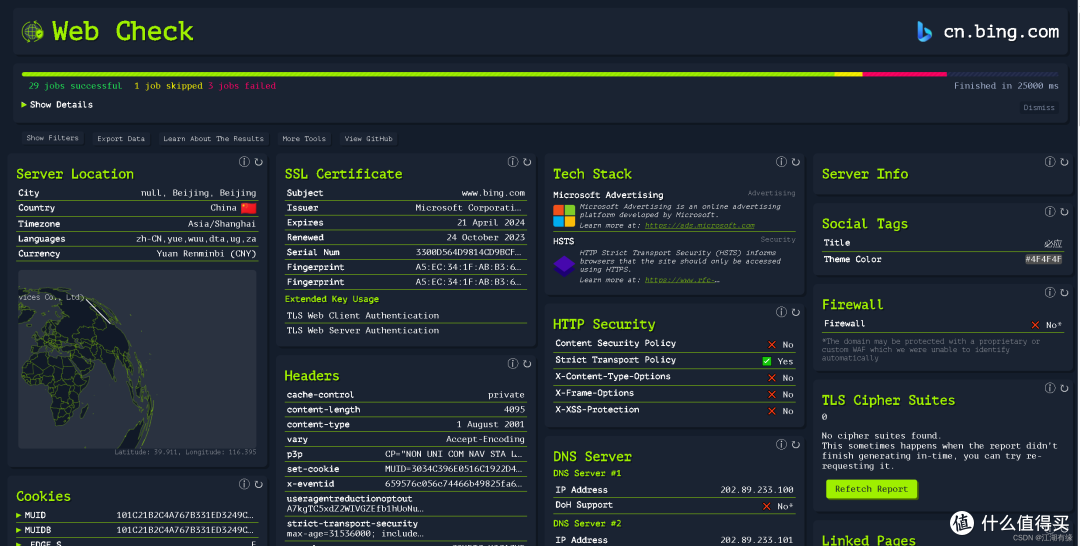
Task: Click the DNS Server #1 heading
Action: tap(587, 473)
